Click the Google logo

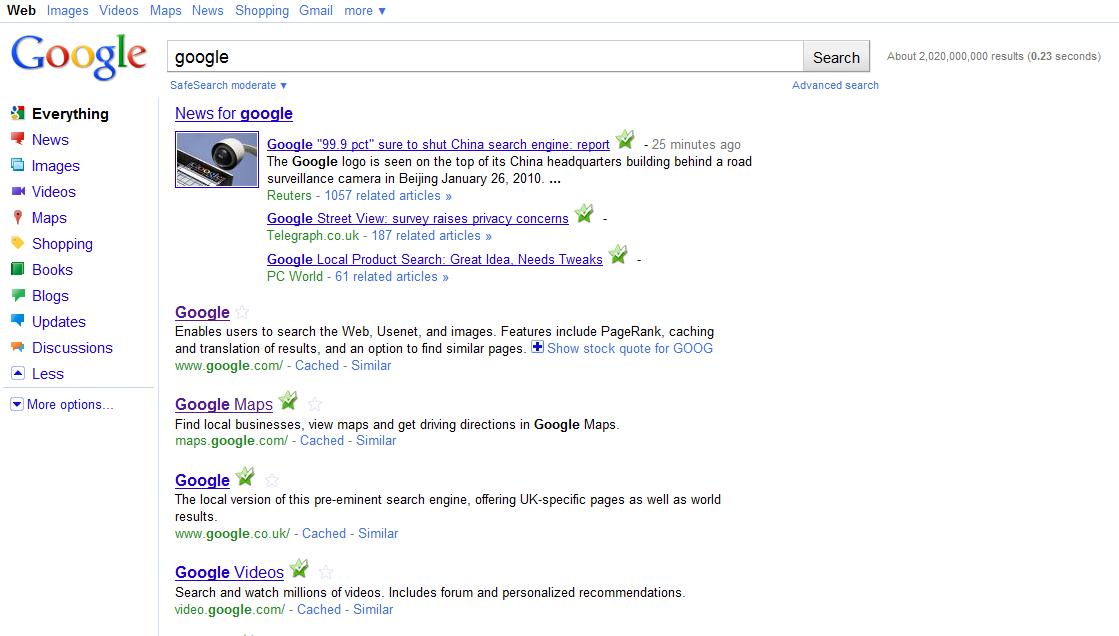pos(79,56)
